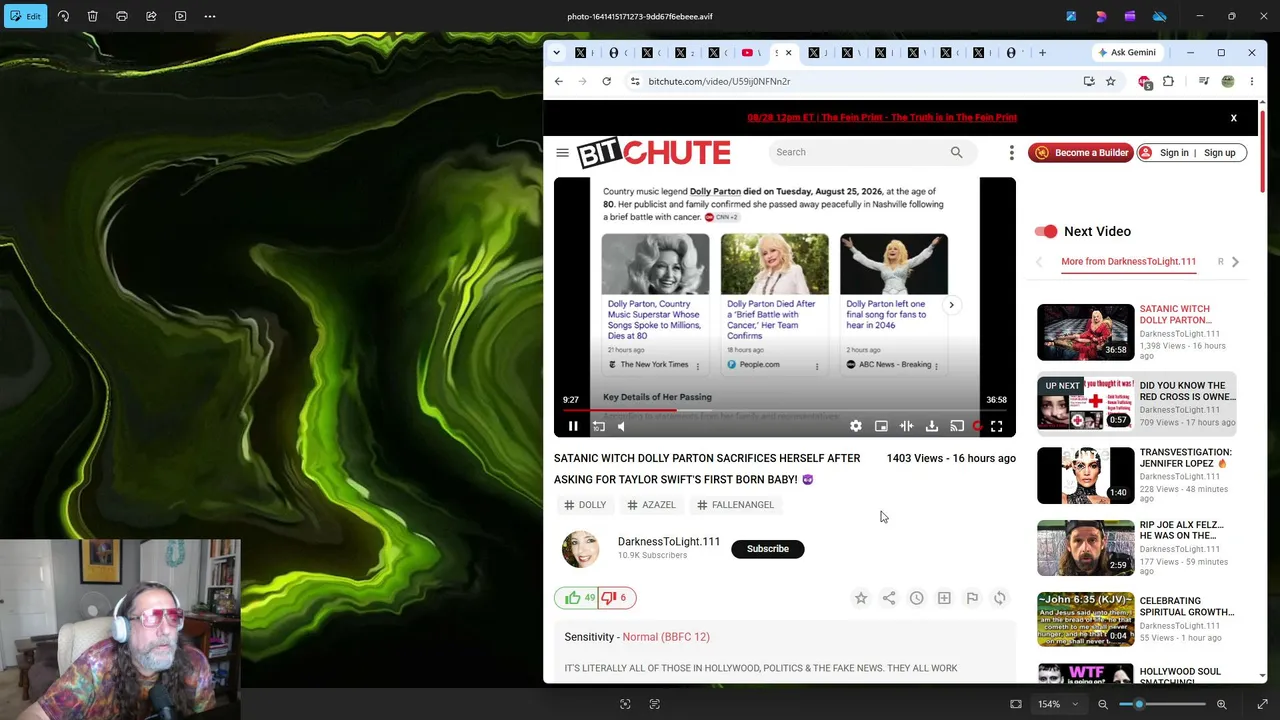Viewport: 1280px width, 720px height.
Task: Enable picture-in-picture mode
Action: point(881,426)
